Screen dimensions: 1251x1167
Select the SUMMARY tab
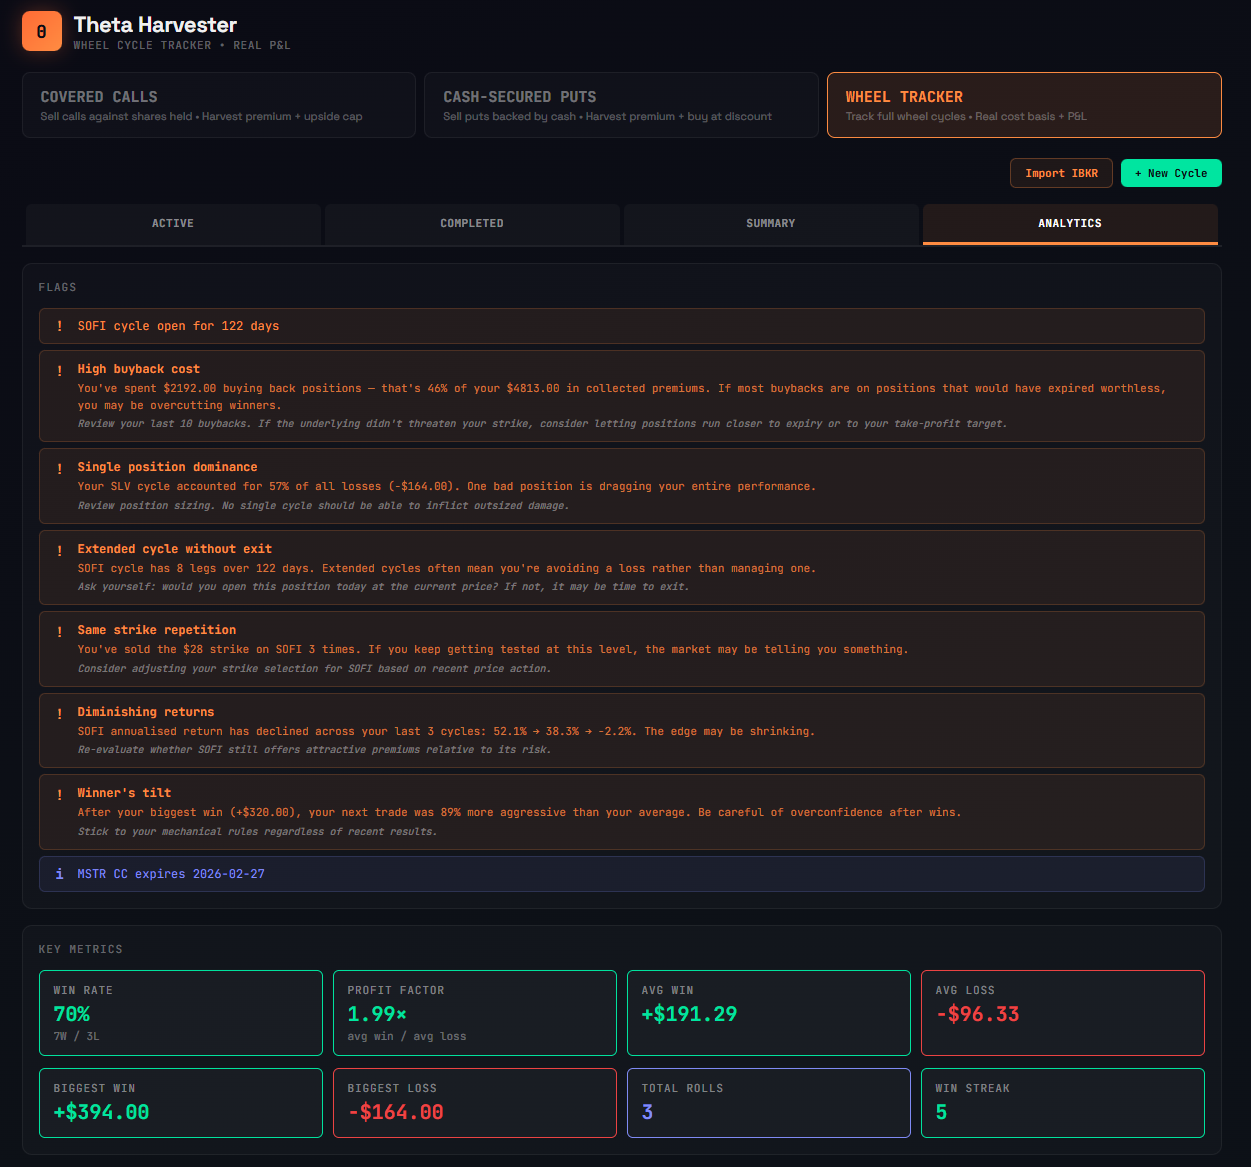point(770,224)
